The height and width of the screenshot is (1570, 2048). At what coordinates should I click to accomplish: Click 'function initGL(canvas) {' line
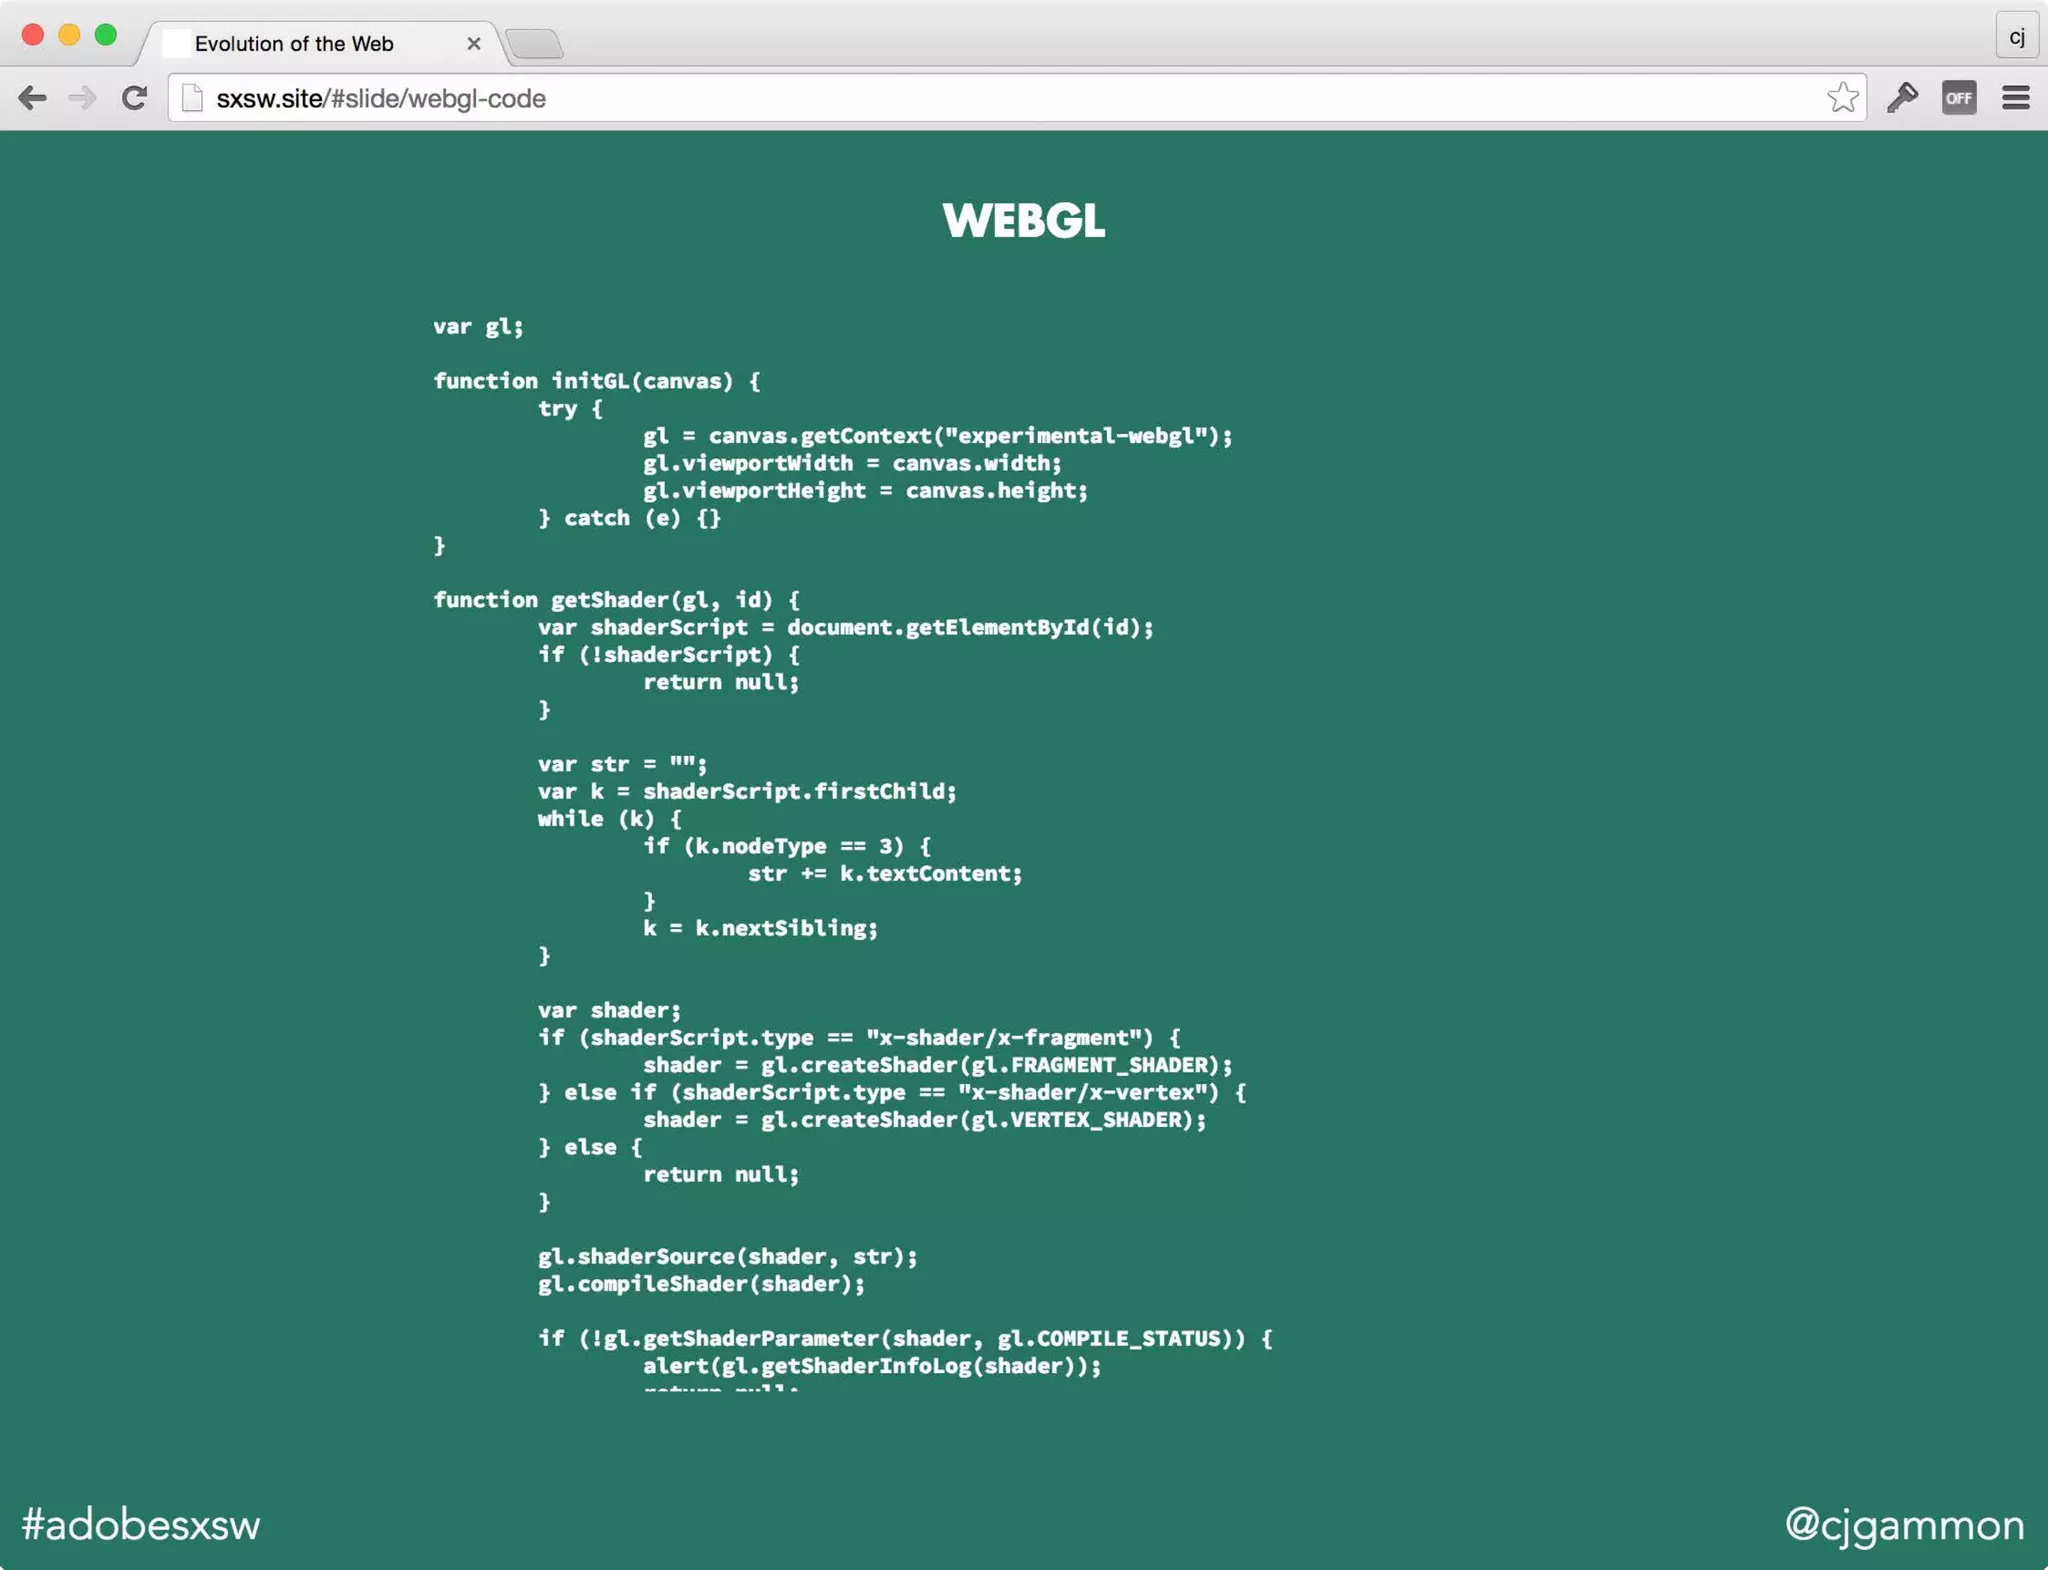tap(597, 381)
